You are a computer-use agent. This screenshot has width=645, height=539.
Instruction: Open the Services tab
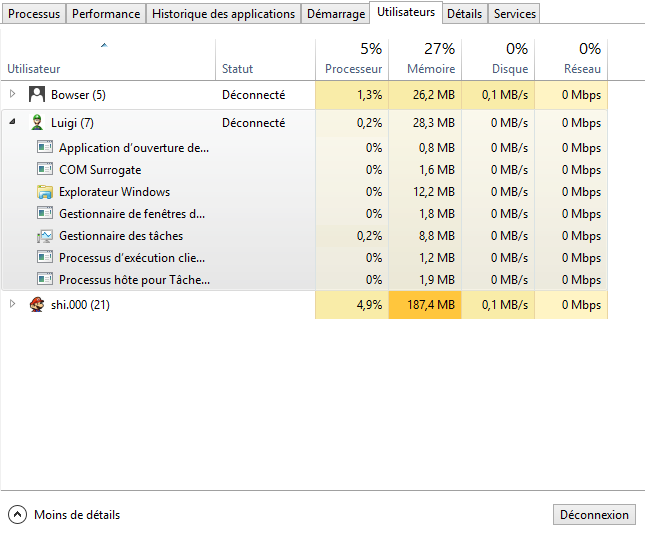pos(514,14)
